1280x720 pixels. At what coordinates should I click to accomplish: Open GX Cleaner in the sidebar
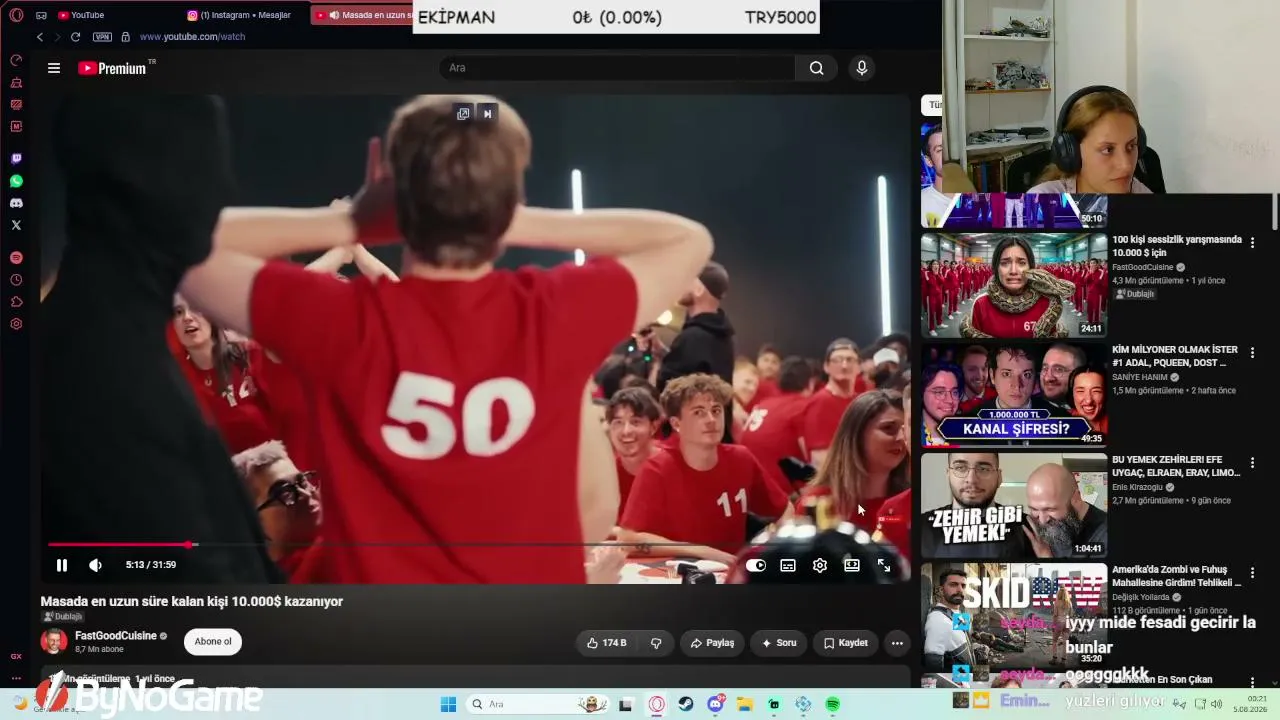click(16, 82)
